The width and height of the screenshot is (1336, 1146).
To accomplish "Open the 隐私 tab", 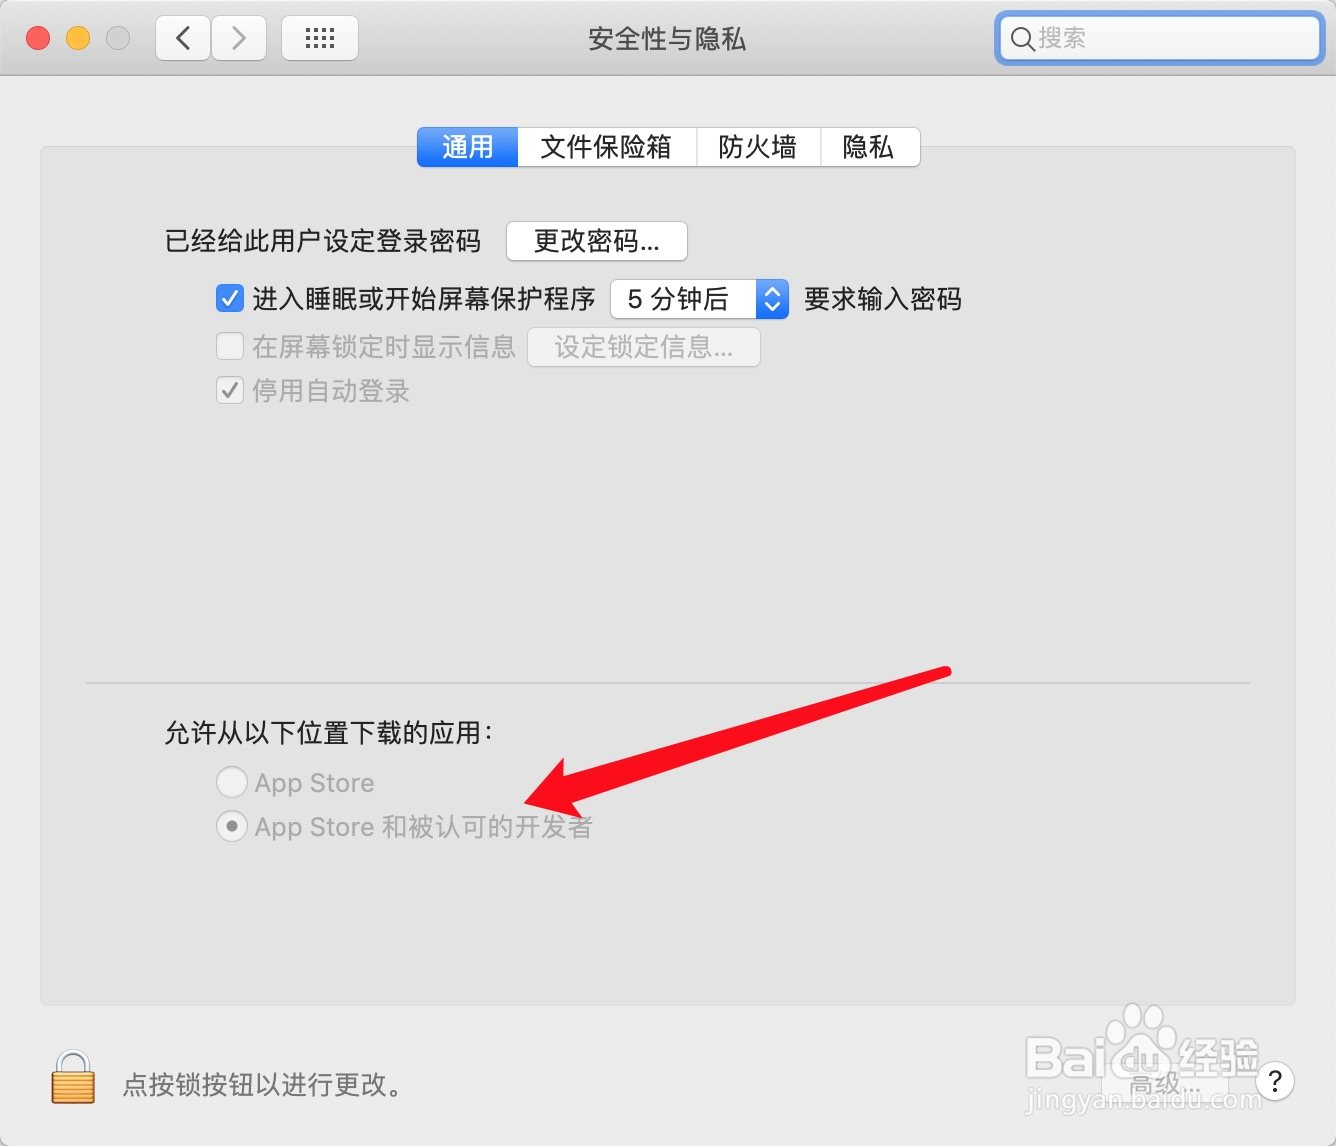I will pyautogui.click(x=869, y=147).
